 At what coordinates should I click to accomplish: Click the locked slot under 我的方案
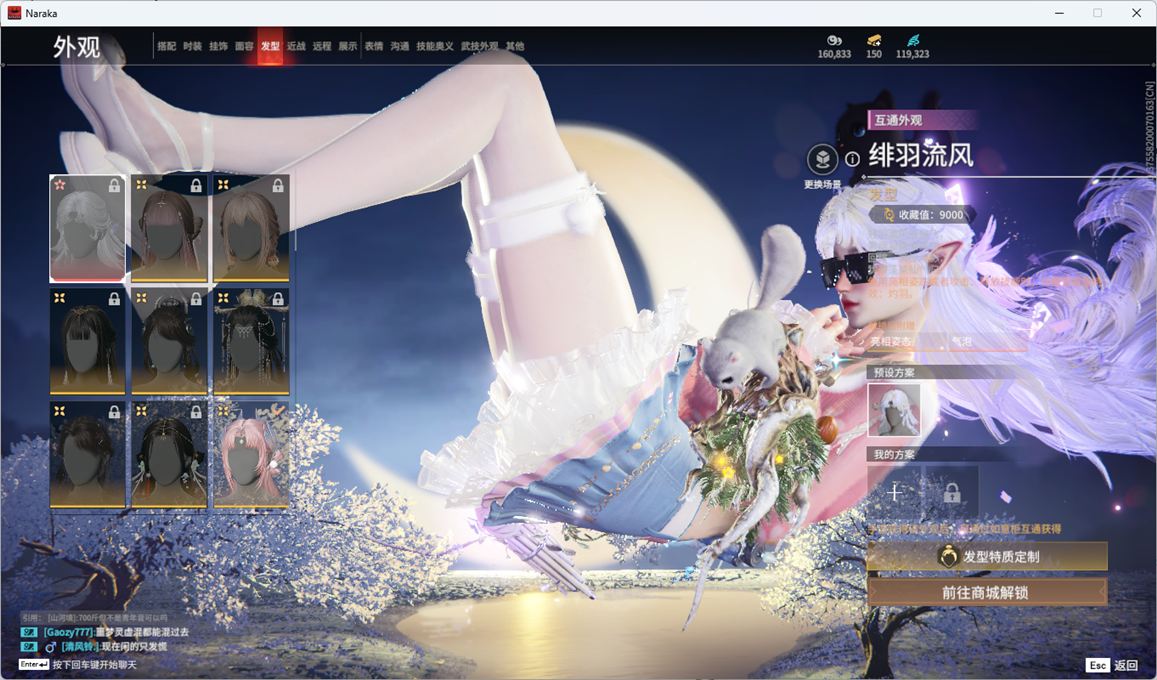point(952,491)
